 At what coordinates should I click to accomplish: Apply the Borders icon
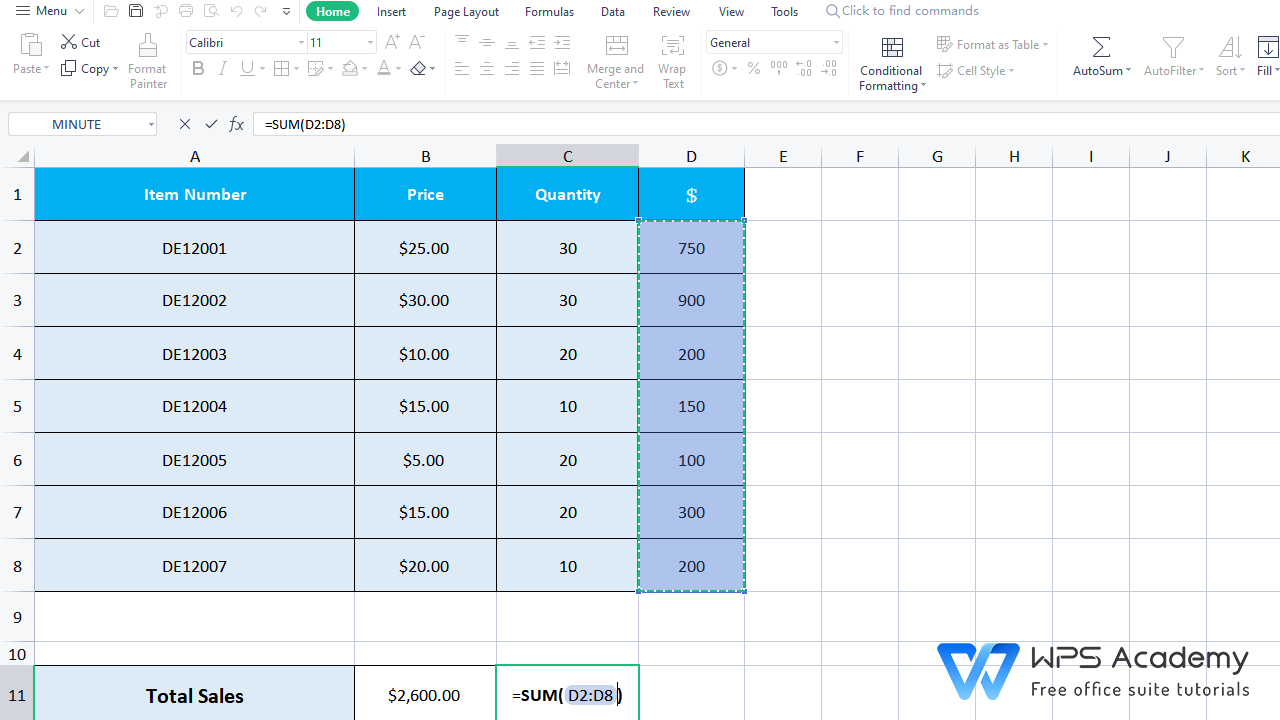pyautogui.click(x=281, y=68)
